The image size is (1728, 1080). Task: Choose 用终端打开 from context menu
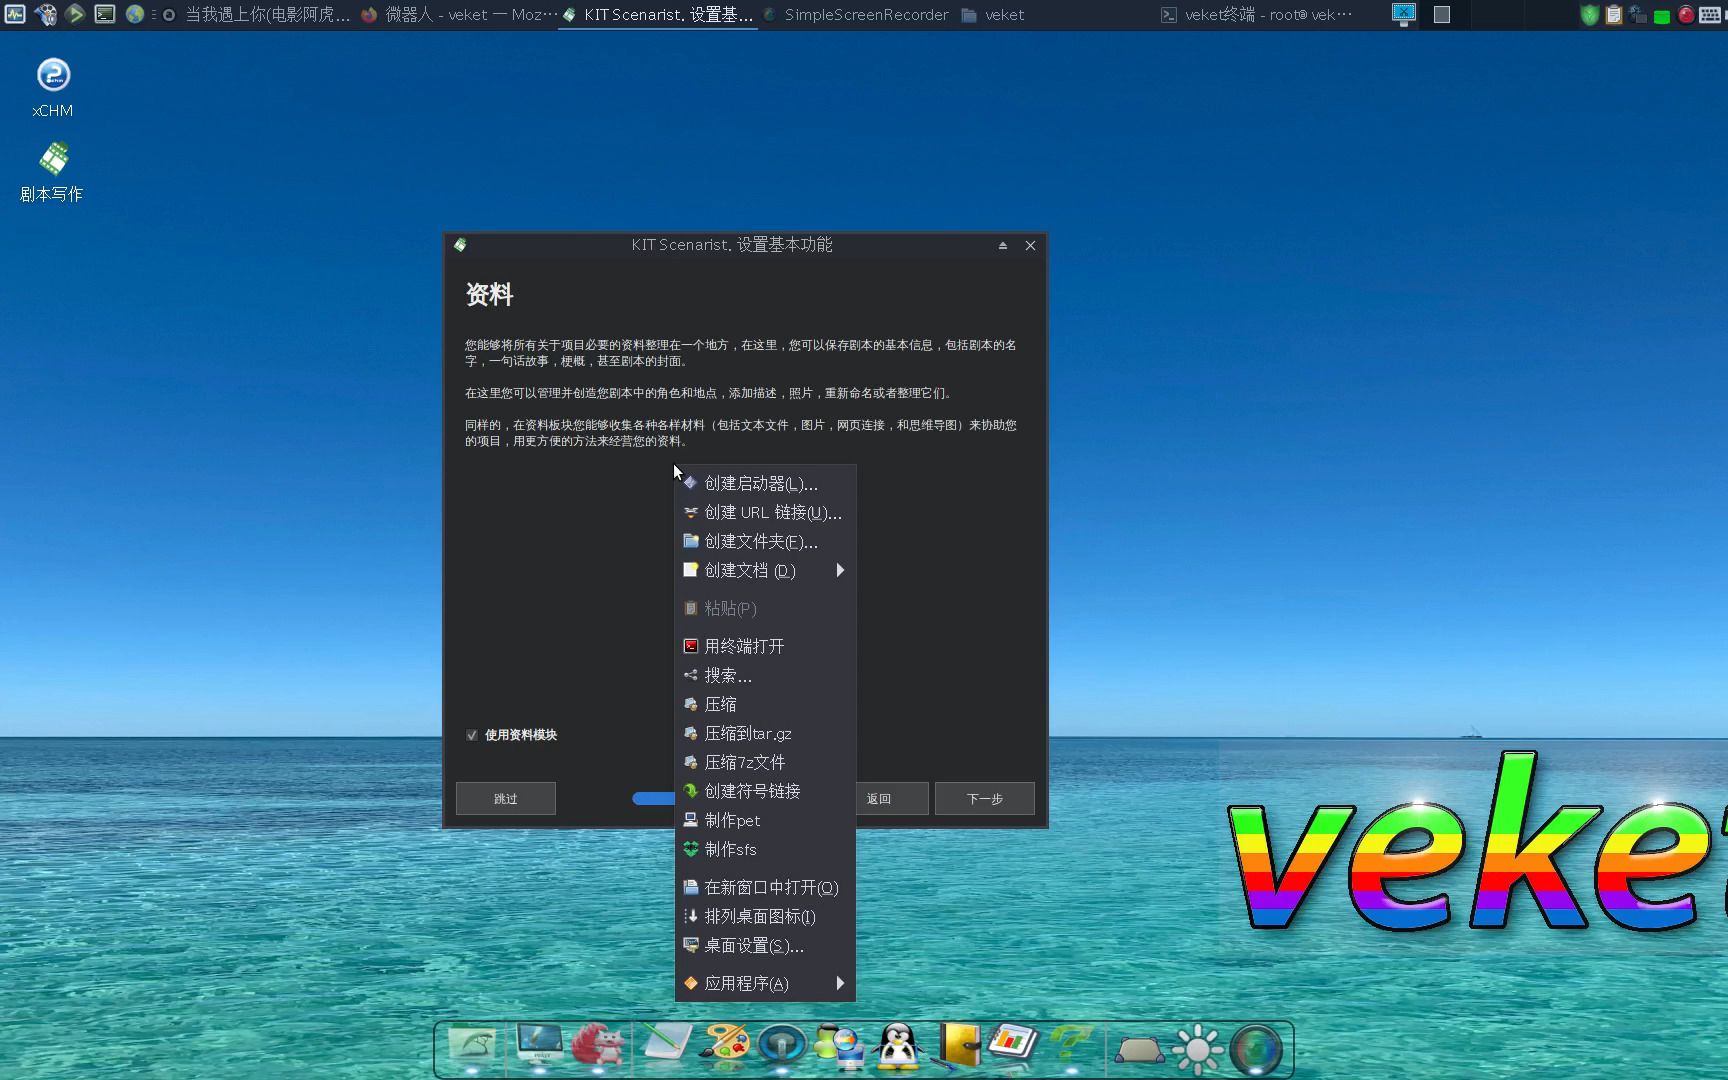[766, 646]
